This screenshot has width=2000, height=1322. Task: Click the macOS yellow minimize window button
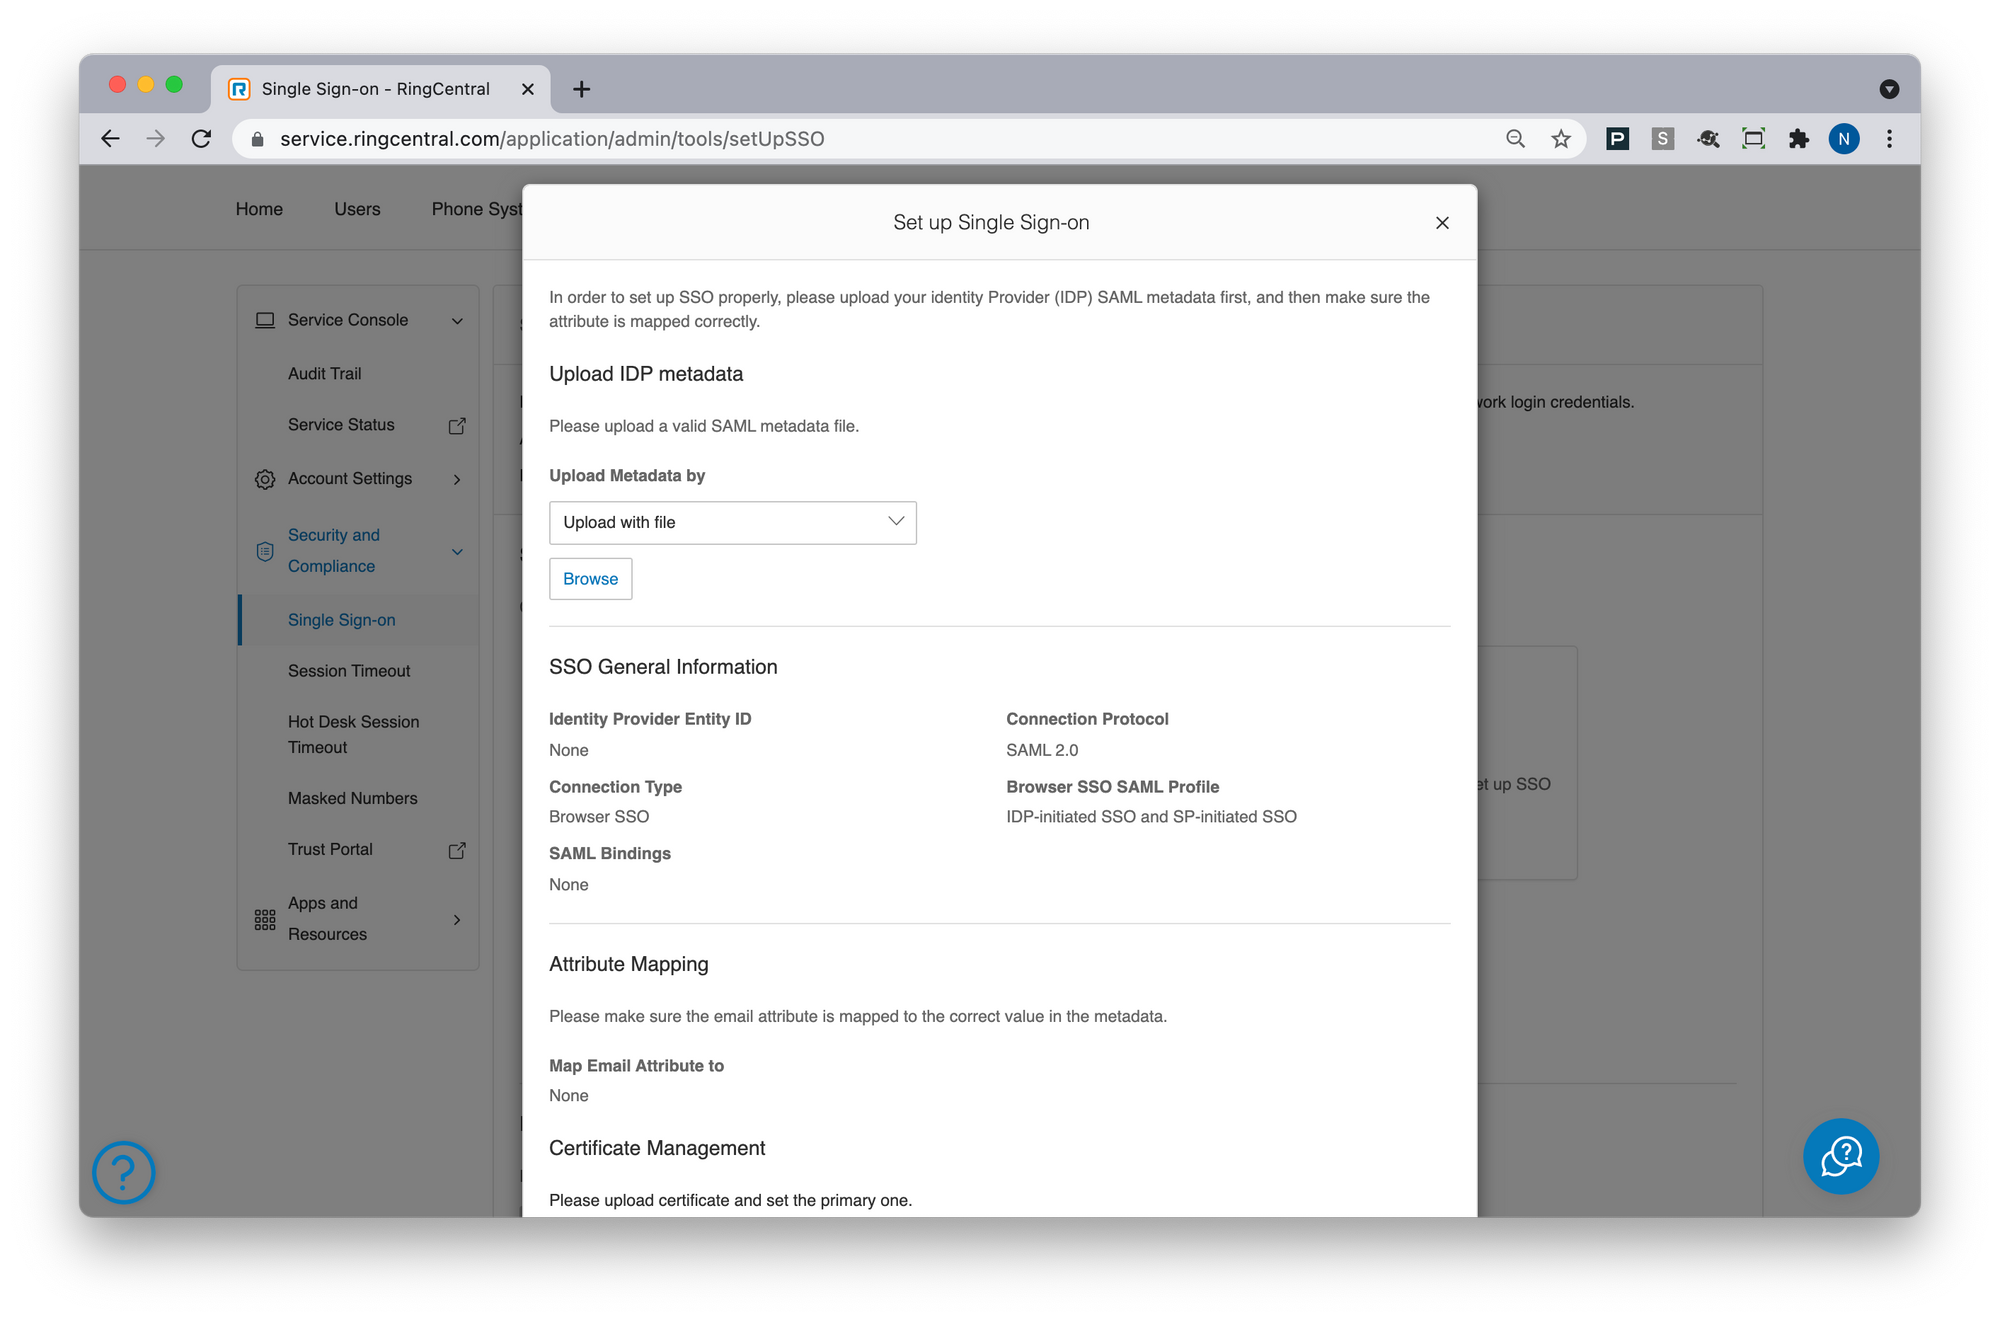pos(146,84)
